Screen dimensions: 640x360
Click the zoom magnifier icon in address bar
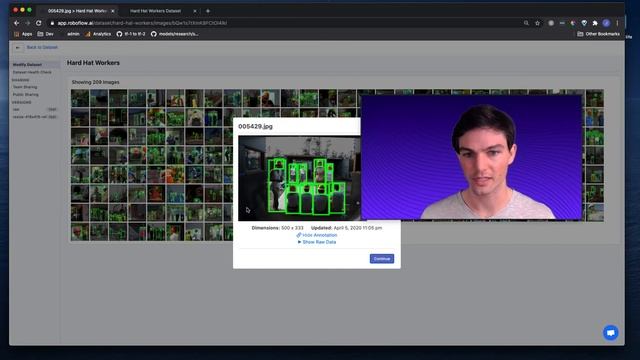pos(526,23)
